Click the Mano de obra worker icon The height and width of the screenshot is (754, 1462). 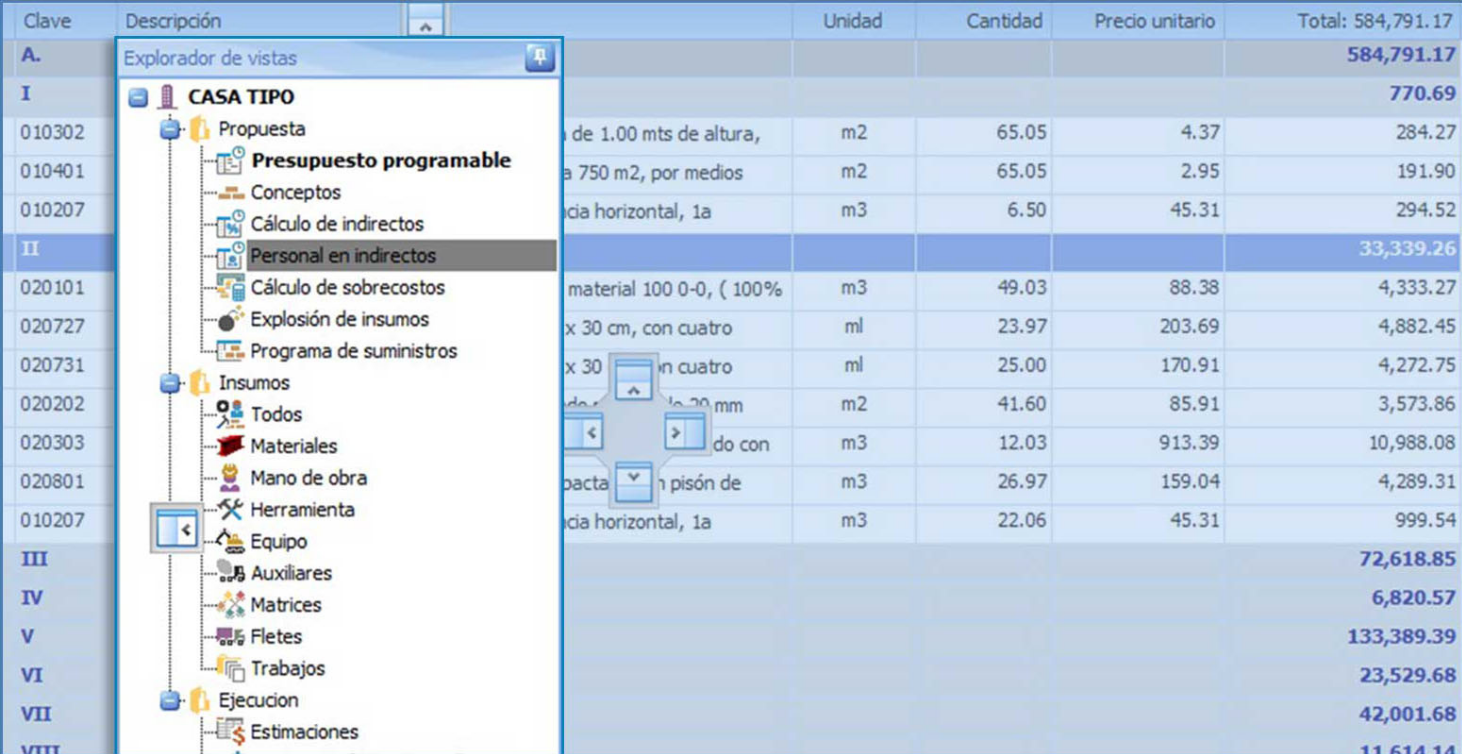tap(231, 478)
